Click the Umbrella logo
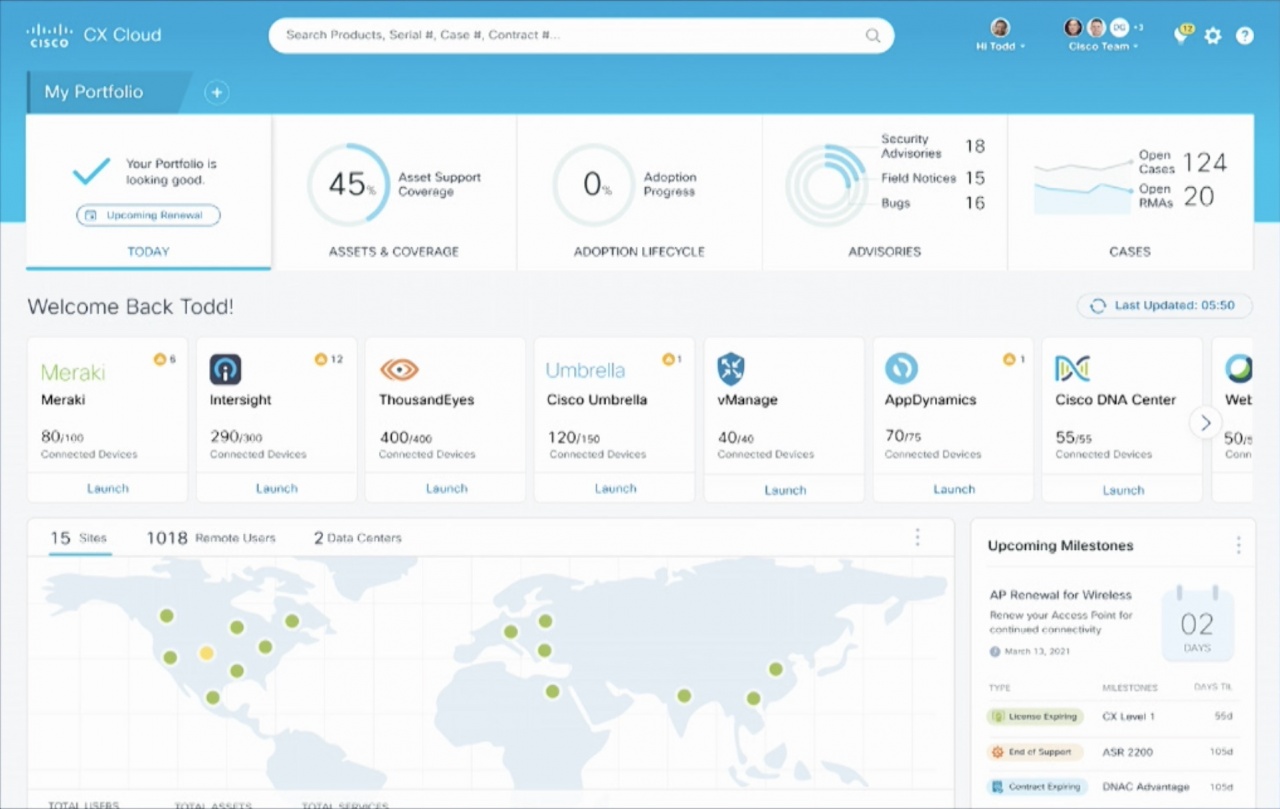 [x=585, y=370]
